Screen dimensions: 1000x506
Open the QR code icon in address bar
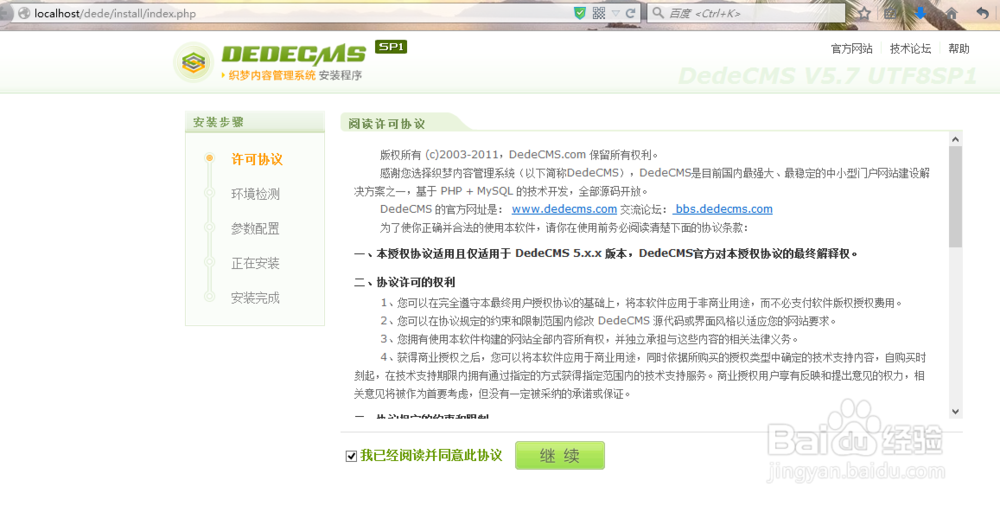click(599, 13)
